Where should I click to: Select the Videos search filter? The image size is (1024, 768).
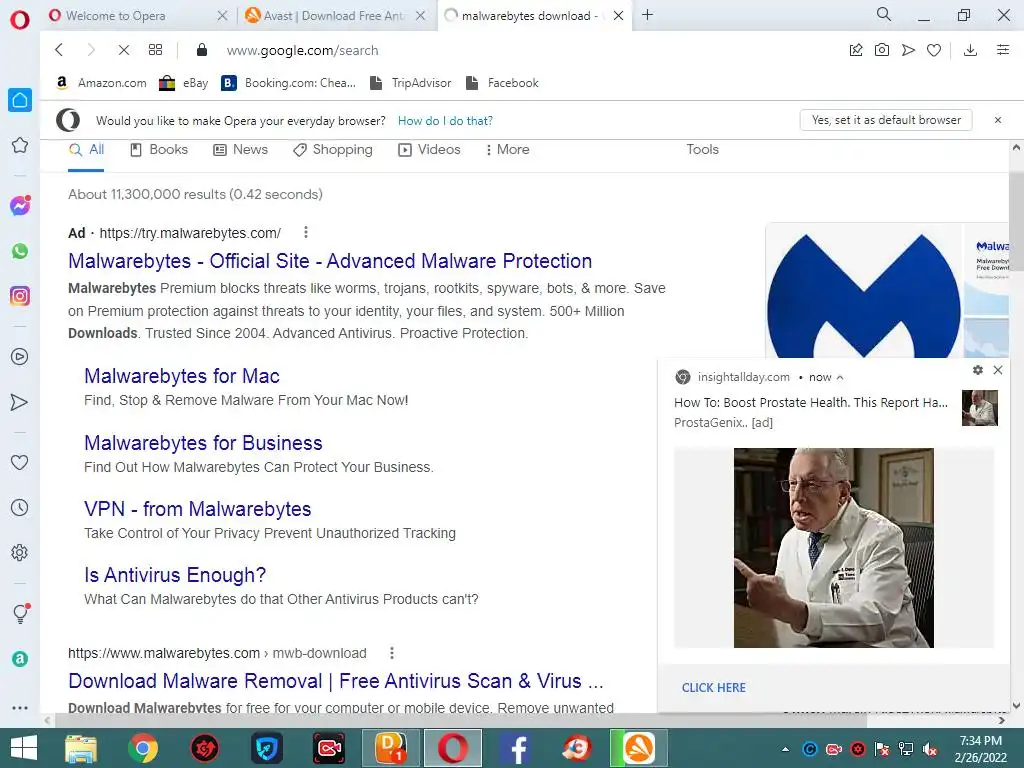429,150
